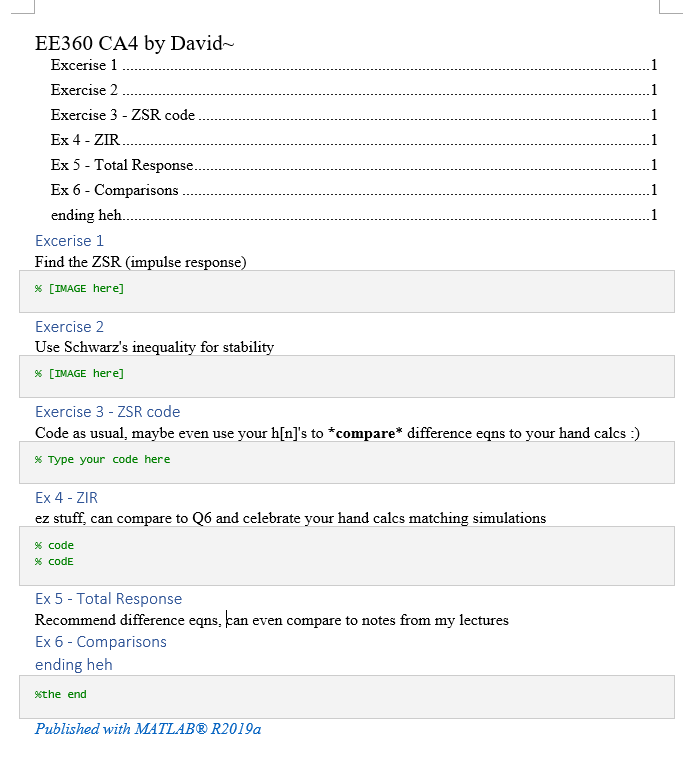The width and height of the screenshot is (691, 762).
Task: Click the 'Ex 4 - ZIR' contents entry
Action: [78, 140]
